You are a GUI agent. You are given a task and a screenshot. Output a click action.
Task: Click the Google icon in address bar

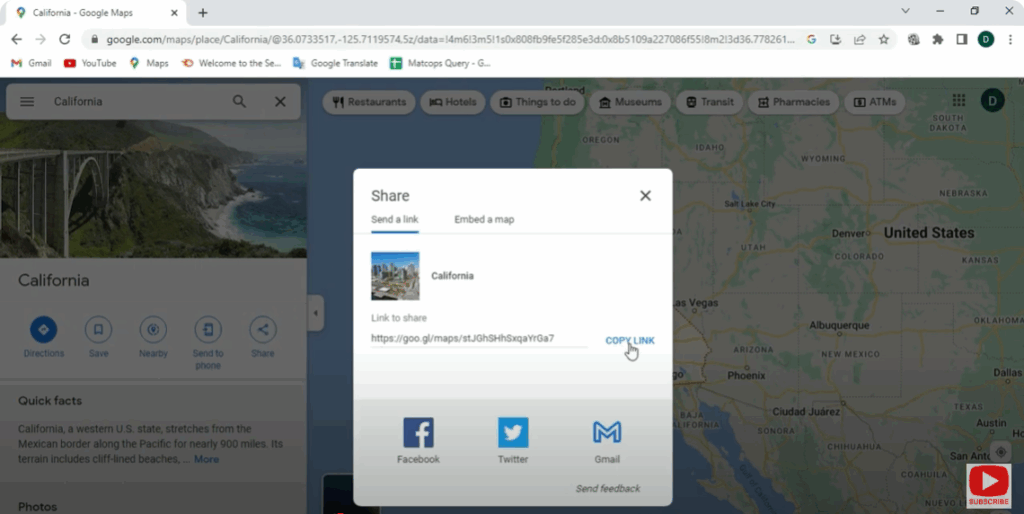click(811, 39)
